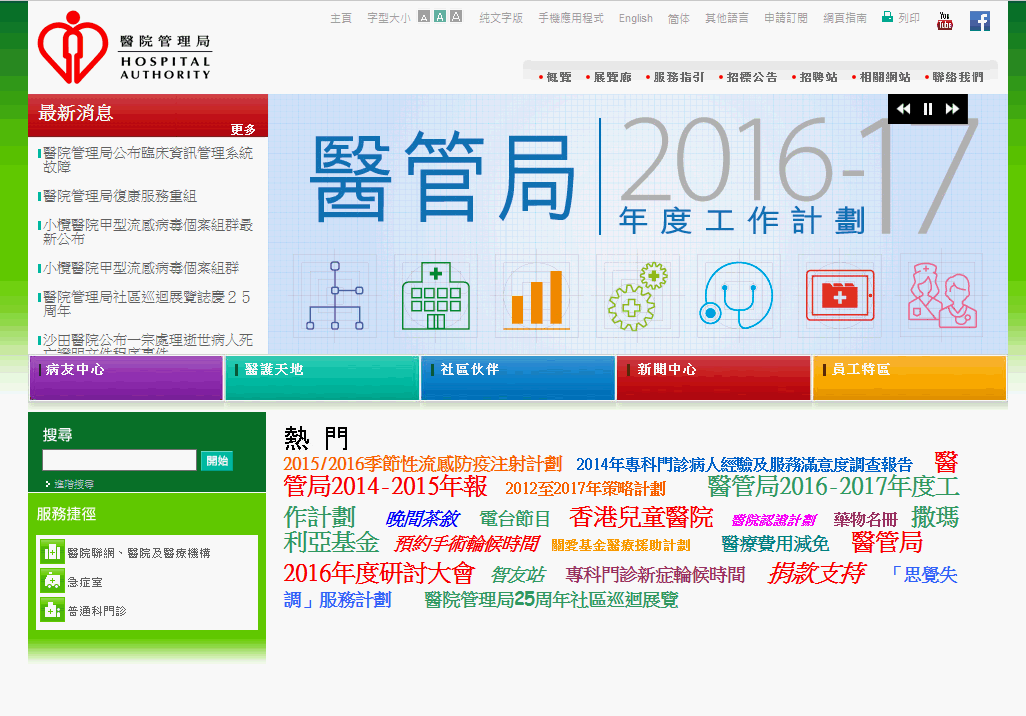Select the blue 社區伙伴 tab
Viewport: 1026px width, 716px height.
518,377
